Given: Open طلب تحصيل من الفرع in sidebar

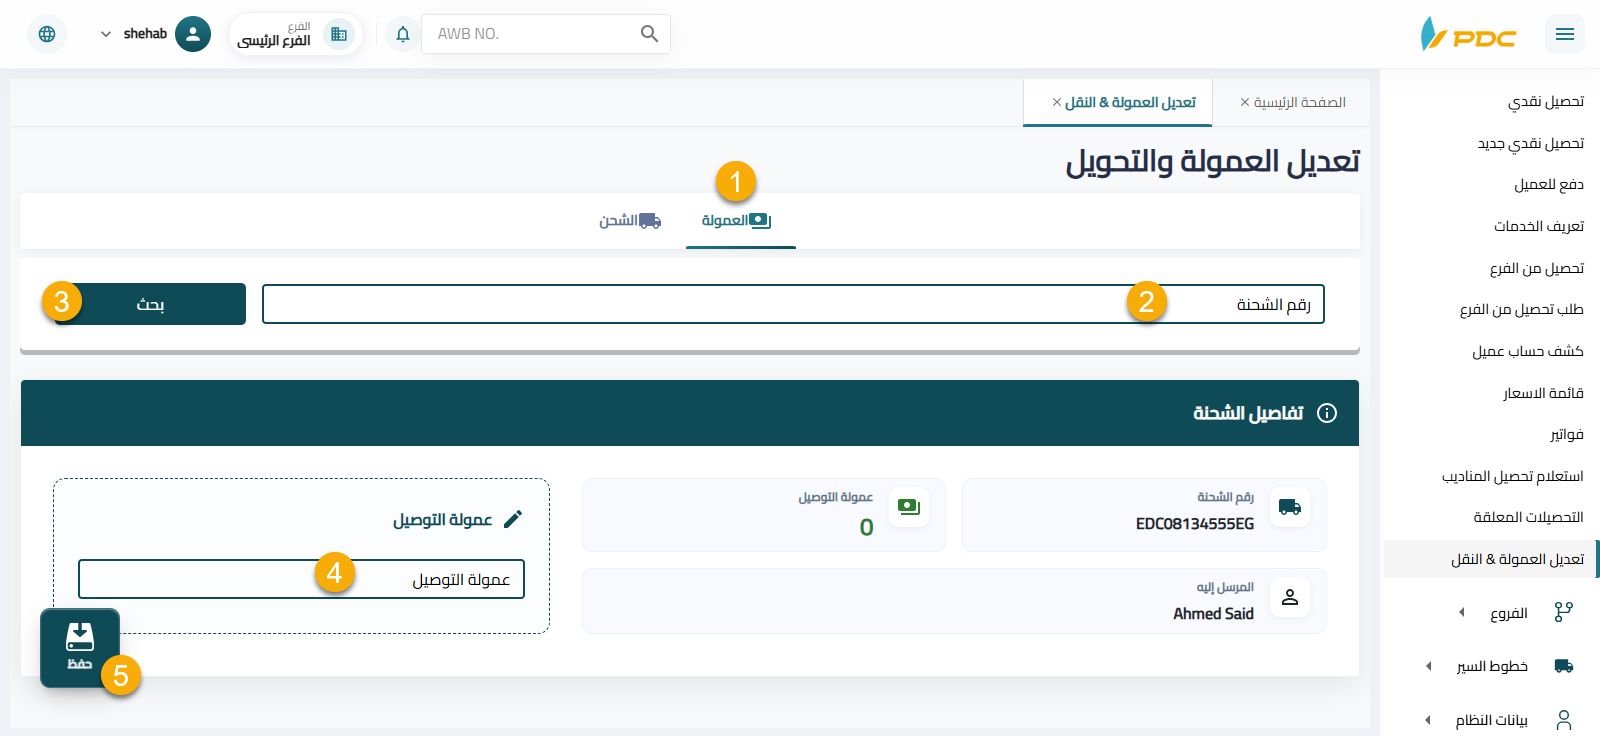Looking at the screenshot, I should tap(1522, 309).
